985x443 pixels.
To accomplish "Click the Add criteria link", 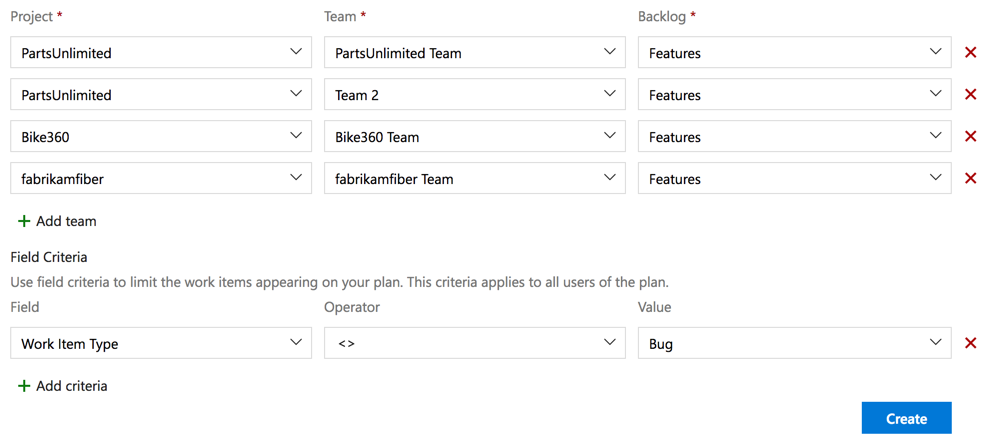I will coord(62,386).
